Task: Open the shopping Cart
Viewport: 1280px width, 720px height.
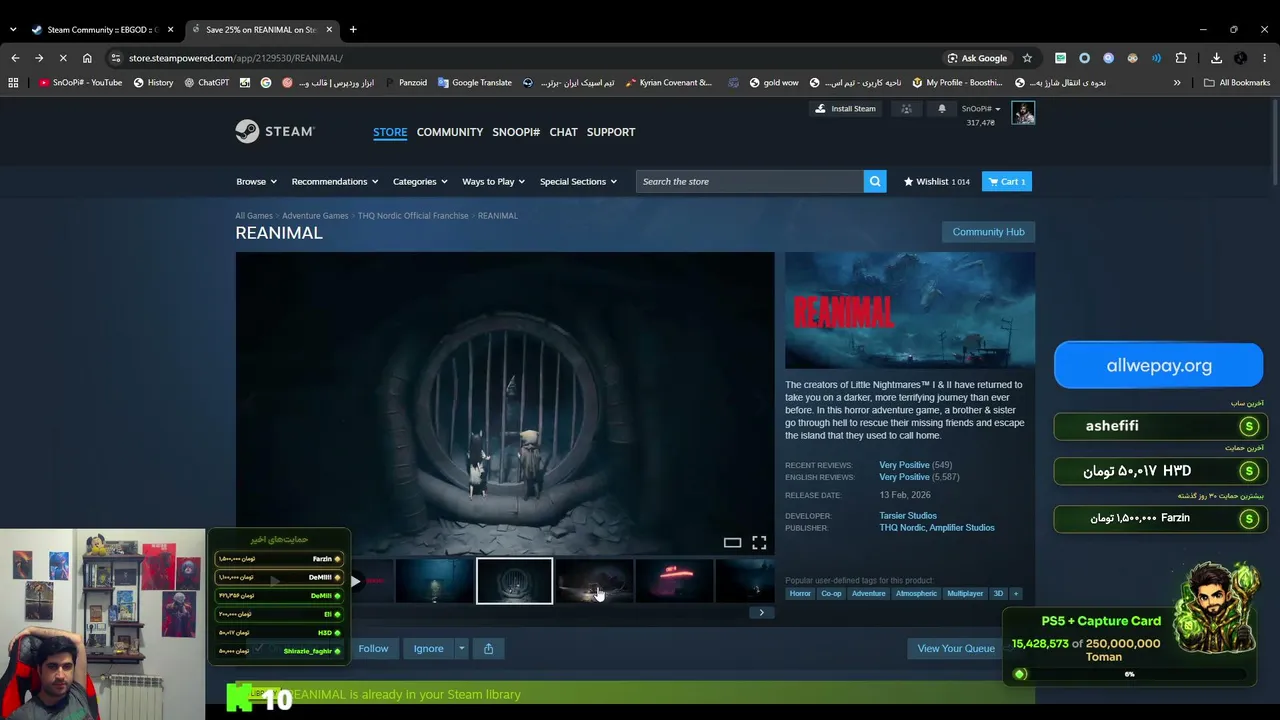Action: pos(1007,181)
